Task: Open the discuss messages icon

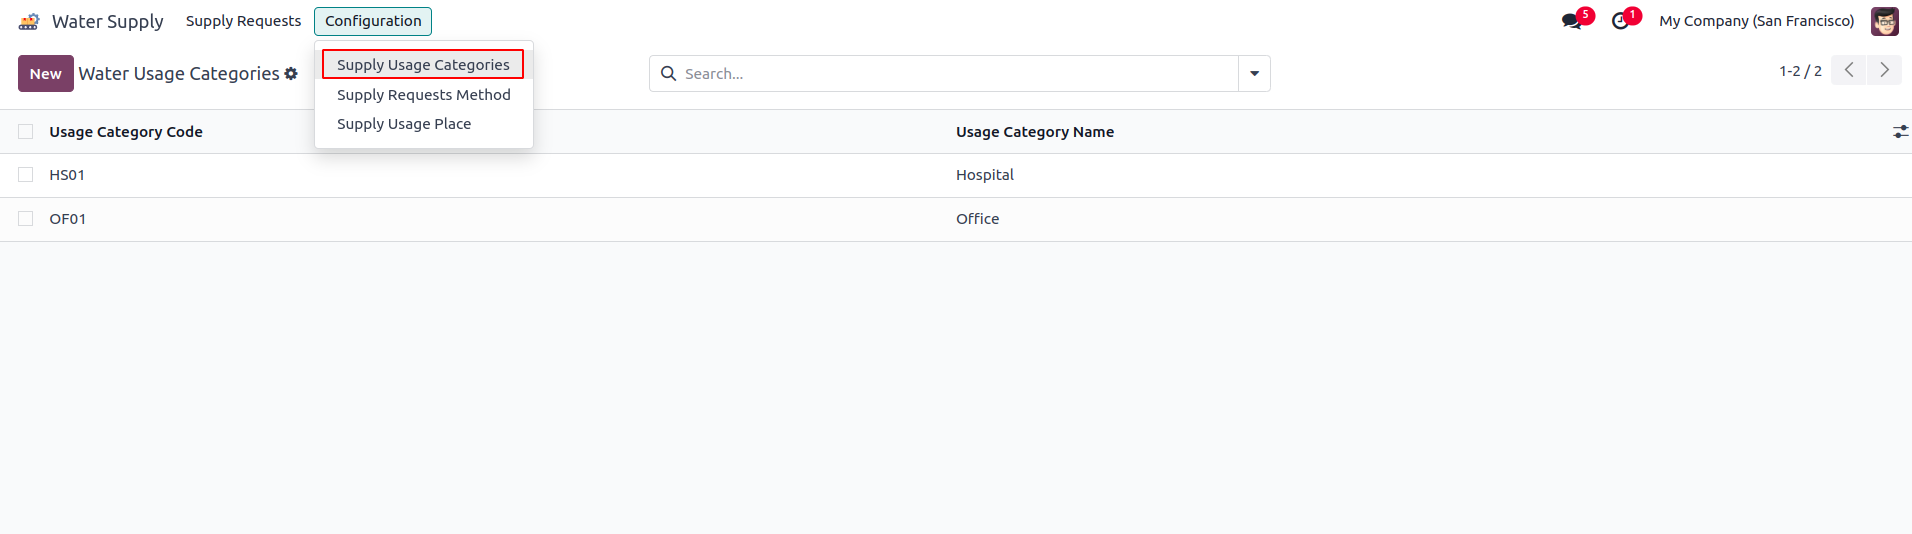Action: click(1572, 21)
